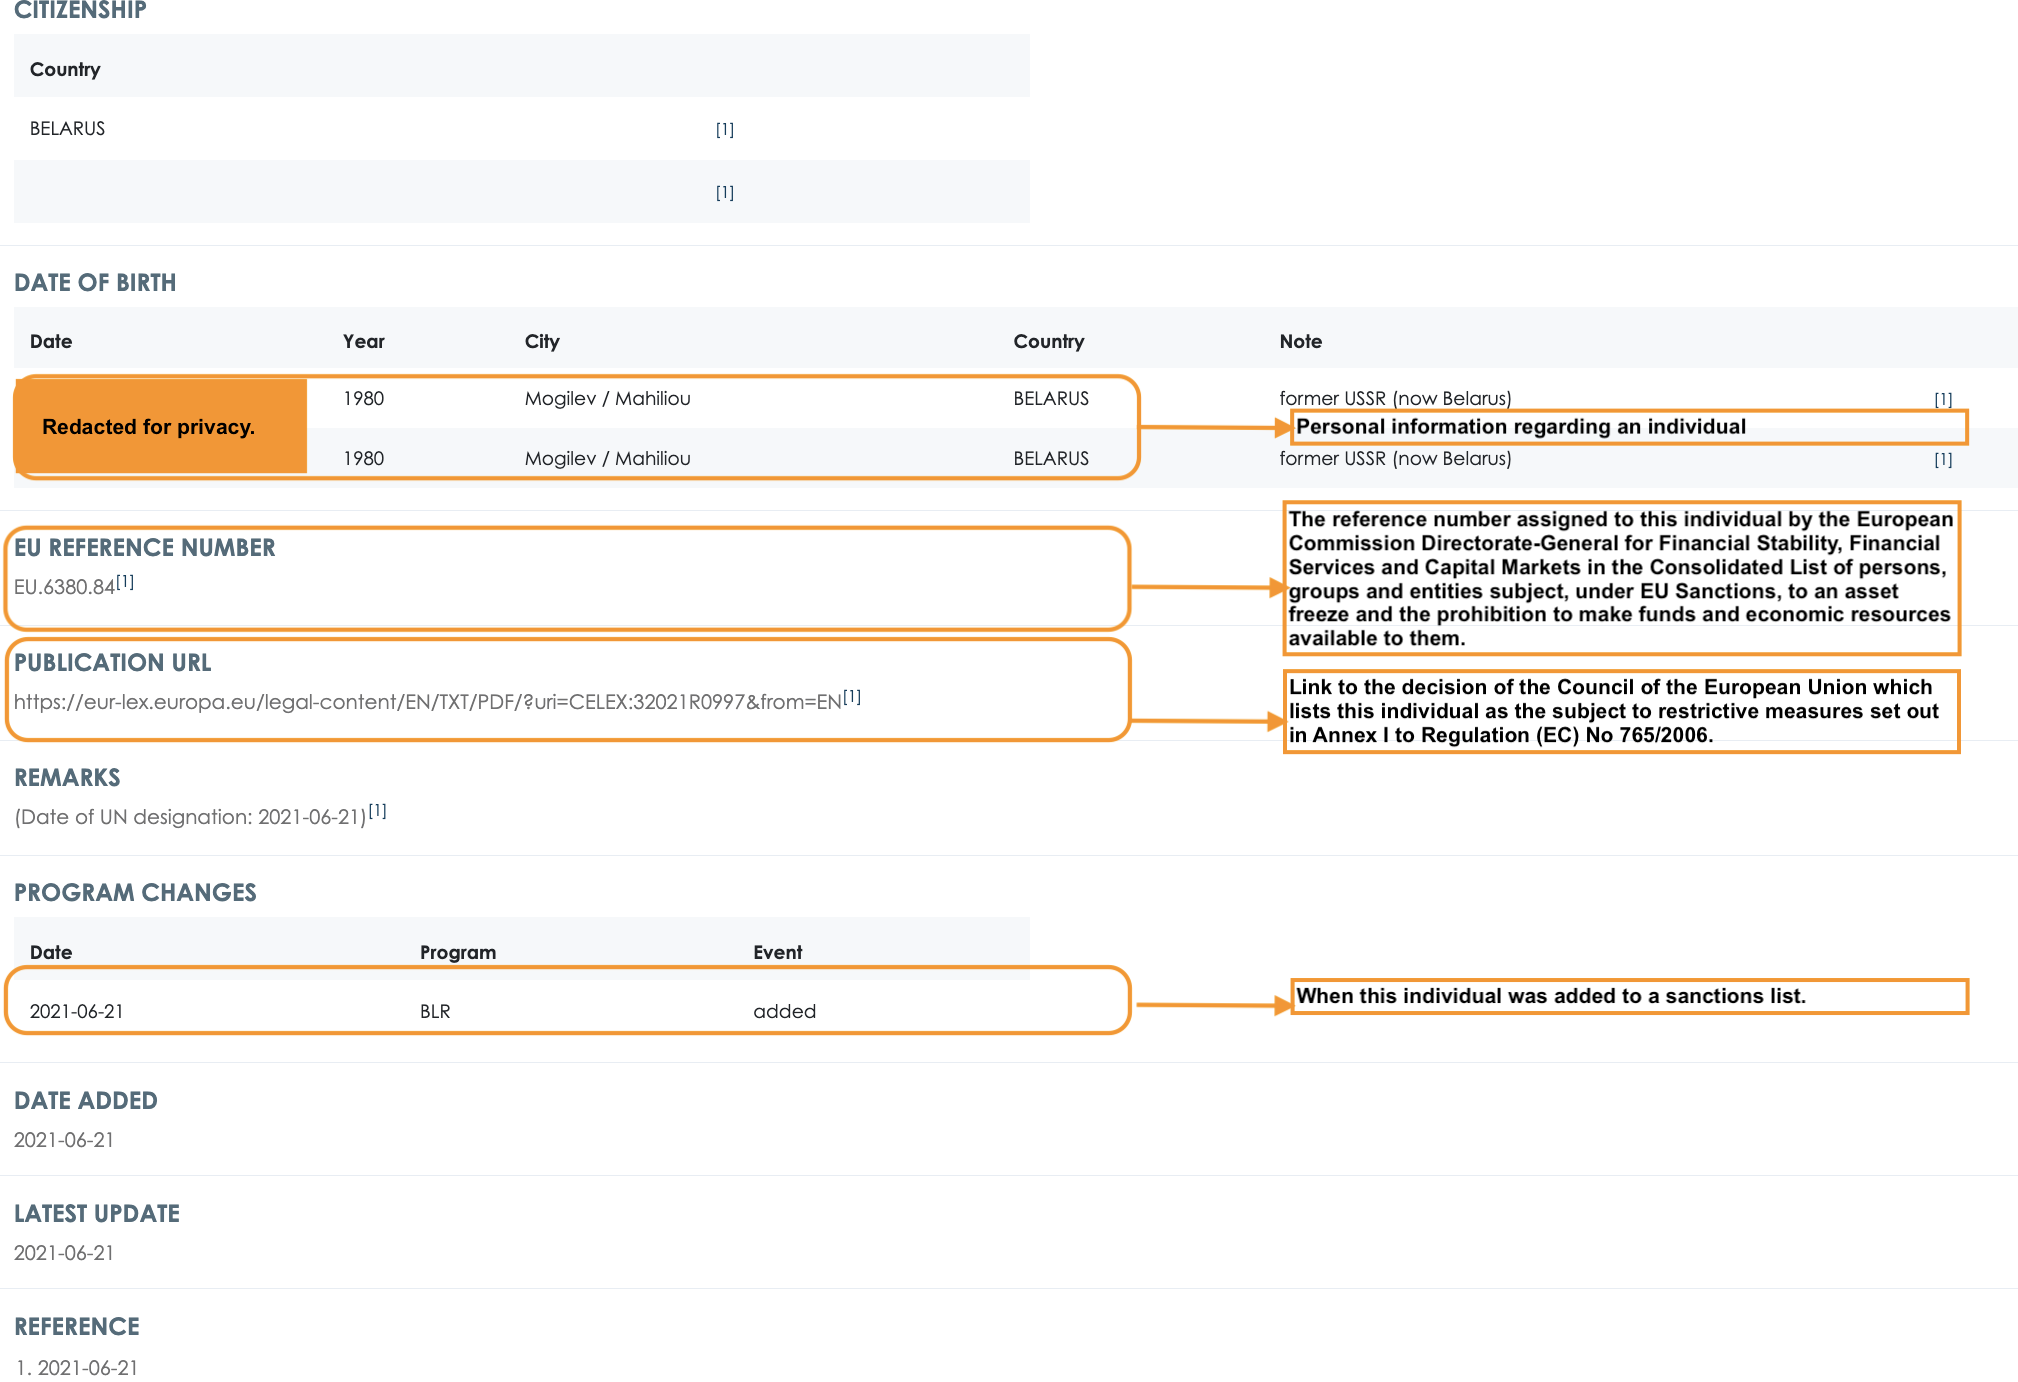Image resolution: width=2018 pixels, height=1382 pixels.
Task: Open the eur-lex.europa.eu publication URL
Action: click(x=428, y=702)
